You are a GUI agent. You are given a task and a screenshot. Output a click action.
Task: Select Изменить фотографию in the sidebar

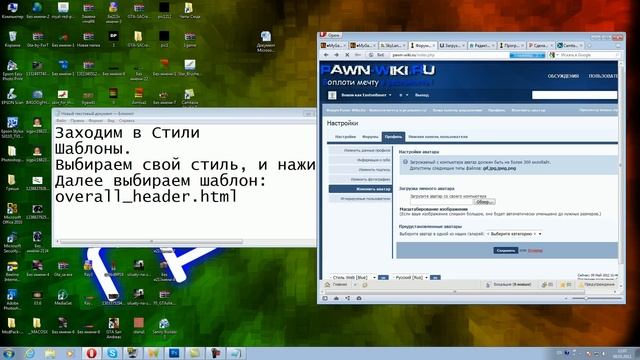(x=360, y=180)
